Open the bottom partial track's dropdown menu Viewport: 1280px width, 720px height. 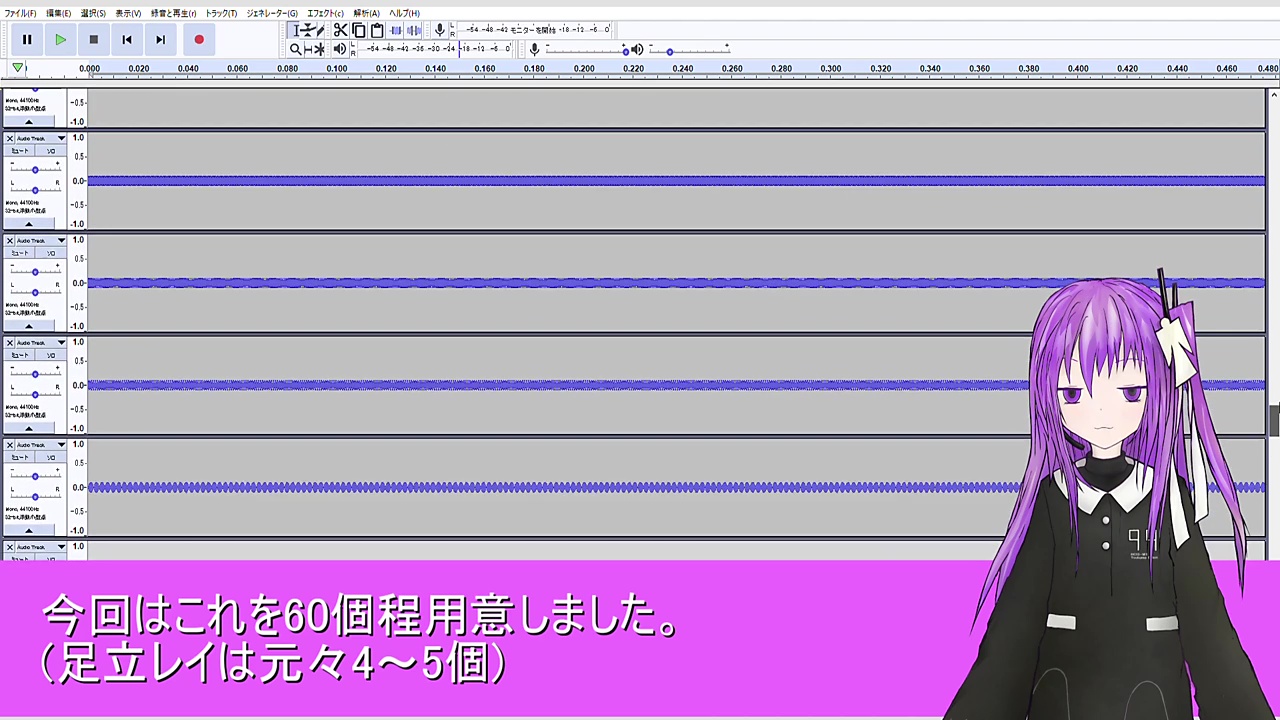point(60,547)
